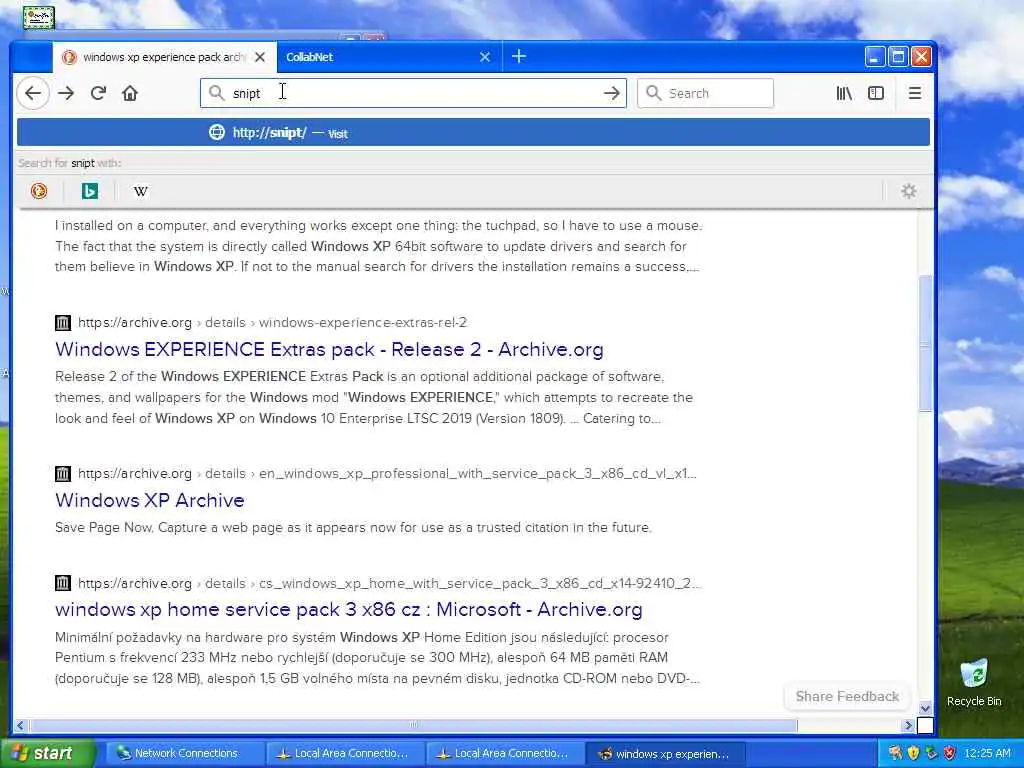This screenshot has width=1024, height=768.
Task: Close the CollabNet tab
Action: coord(485,57)
